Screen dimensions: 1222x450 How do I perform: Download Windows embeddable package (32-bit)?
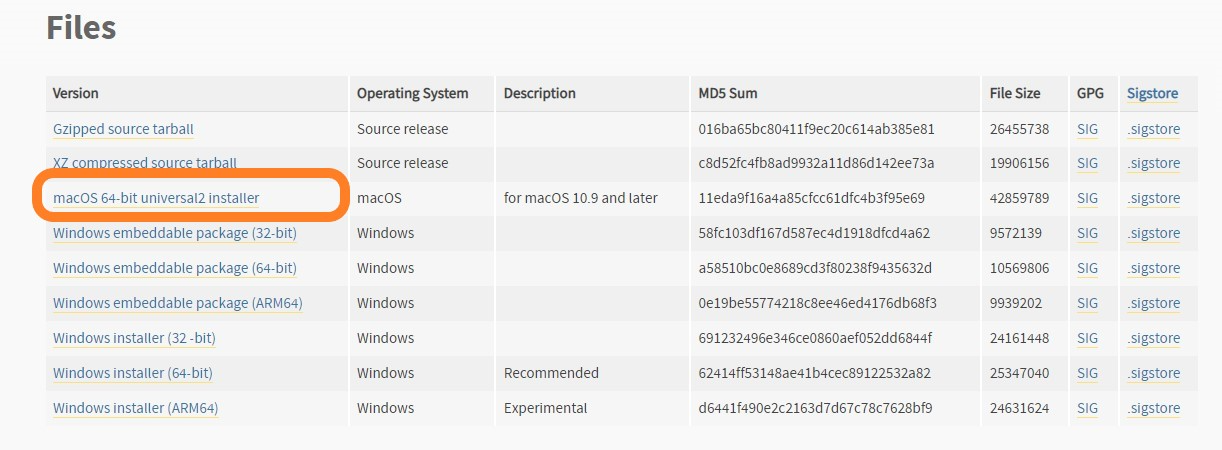(175, 233)
